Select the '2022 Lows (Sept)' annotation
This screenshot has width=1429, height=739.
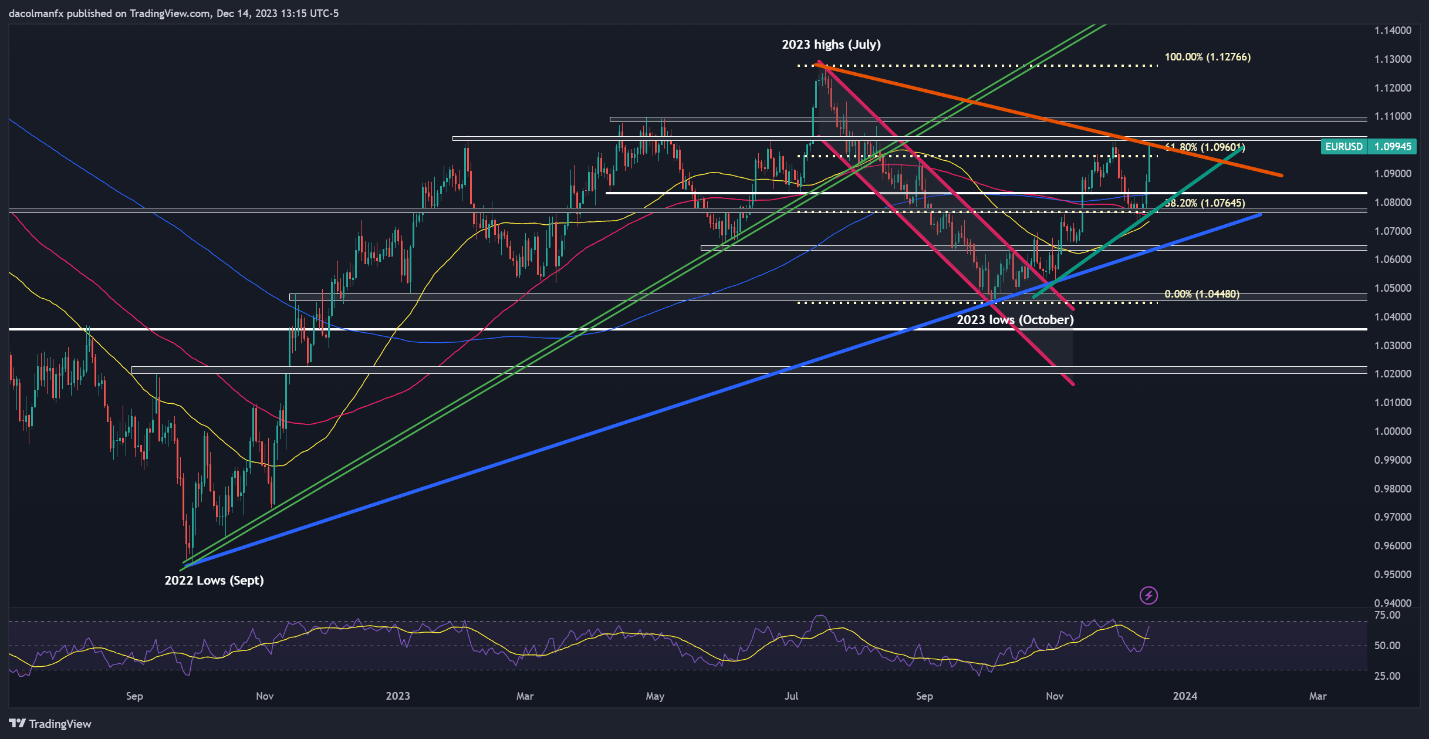[x=214, y=580]
